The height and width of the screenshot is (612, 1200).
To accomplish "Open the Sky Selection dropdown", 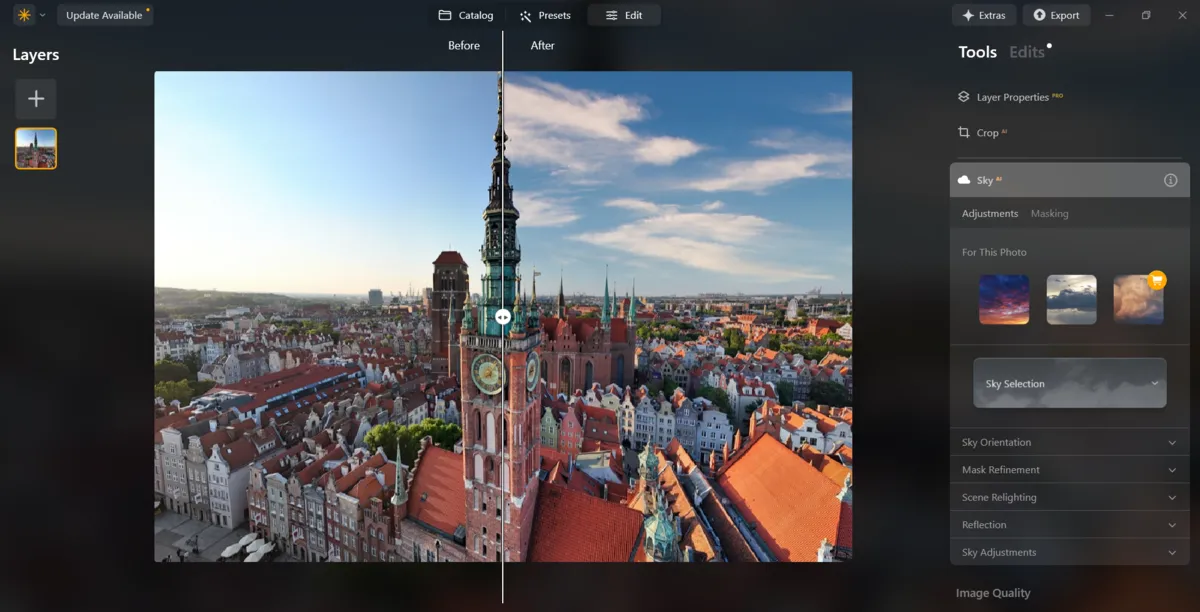I will [1069, 383].
